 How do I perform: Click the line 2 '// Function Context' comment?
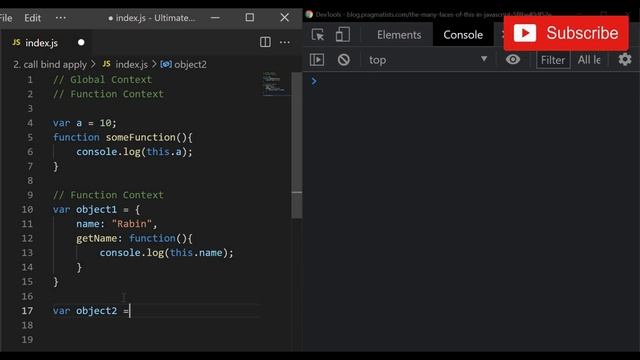[x=108, y=94]
